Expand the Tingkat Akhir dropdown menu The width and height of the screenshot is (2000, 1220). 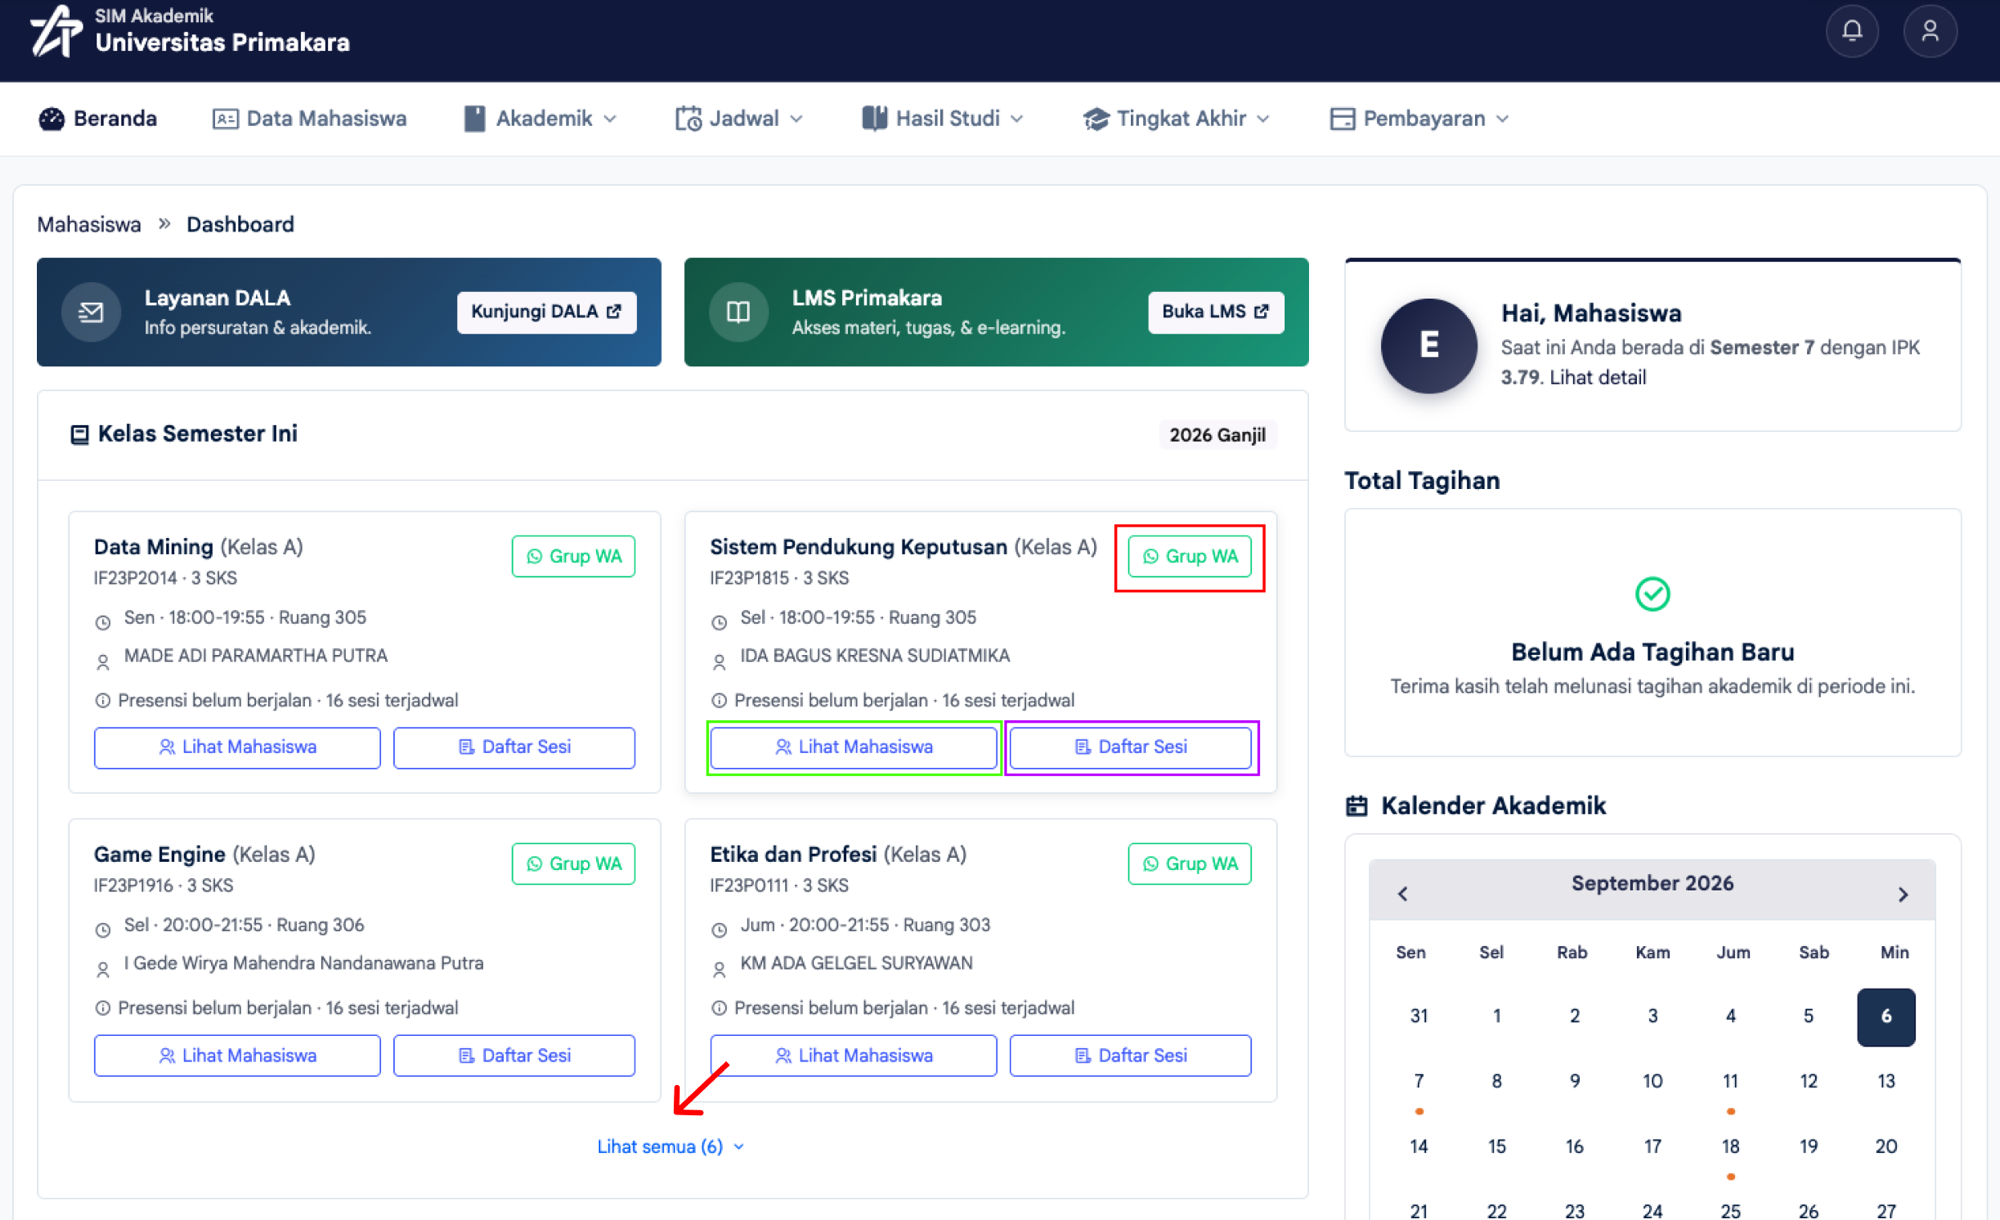click(1176, 119)
